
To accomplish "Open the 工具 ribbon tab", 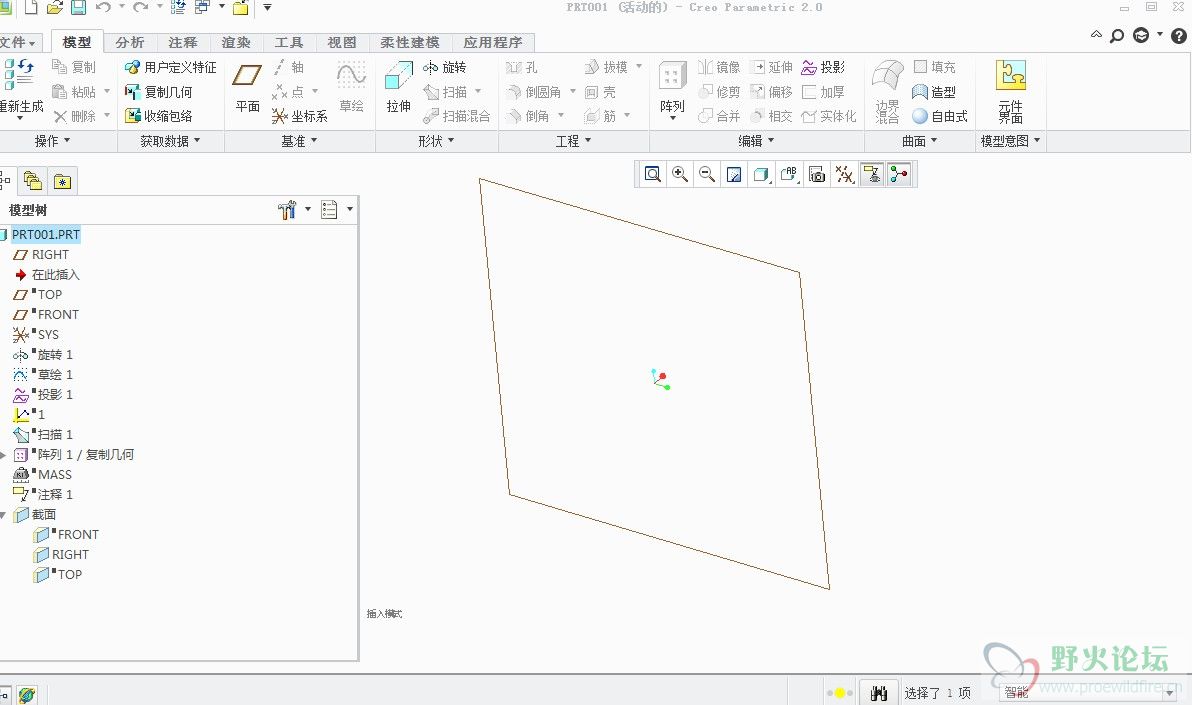I will (289, 43).
